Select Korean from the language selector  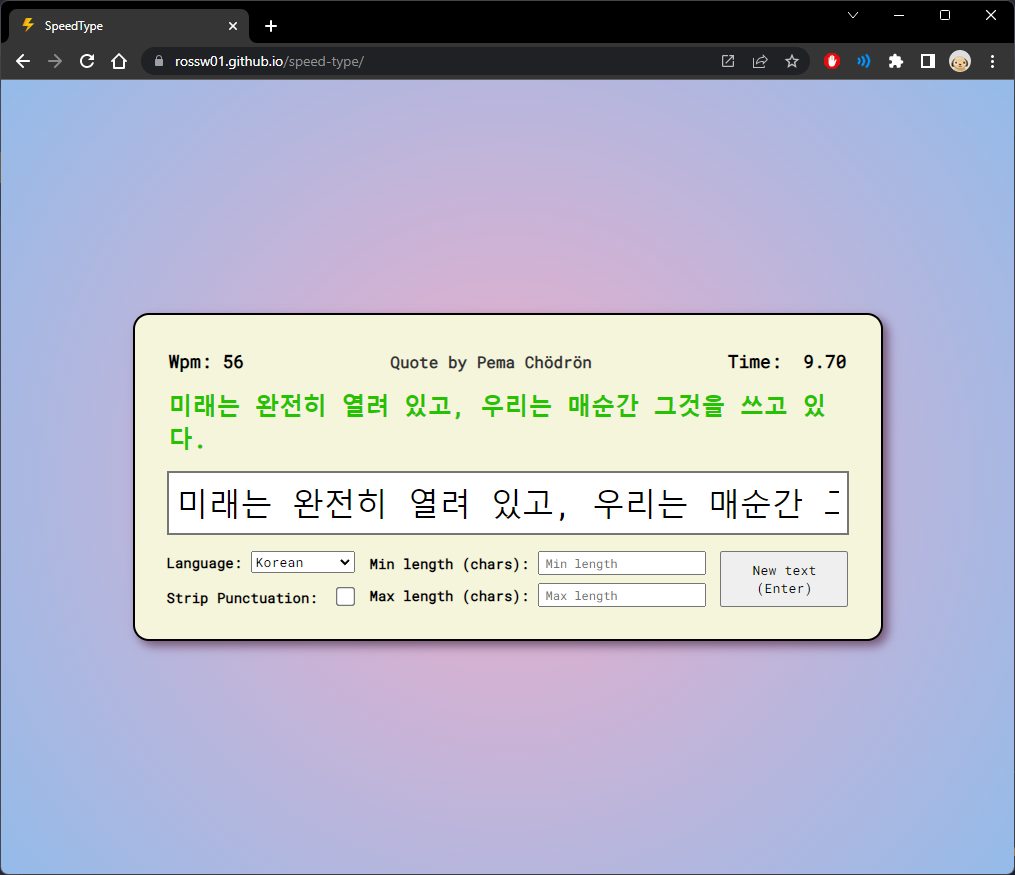[302, 562]
